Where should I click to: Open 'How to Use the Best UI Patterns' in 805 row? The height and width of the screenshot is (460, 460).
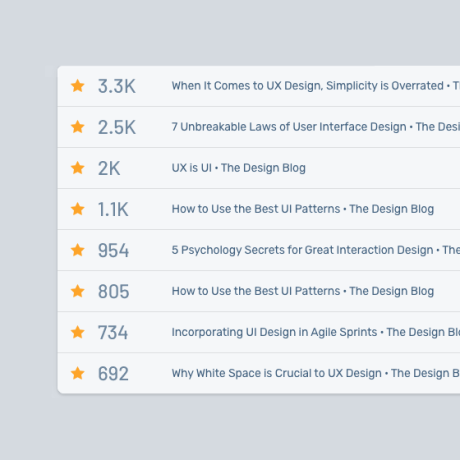[x=303, y=291]
